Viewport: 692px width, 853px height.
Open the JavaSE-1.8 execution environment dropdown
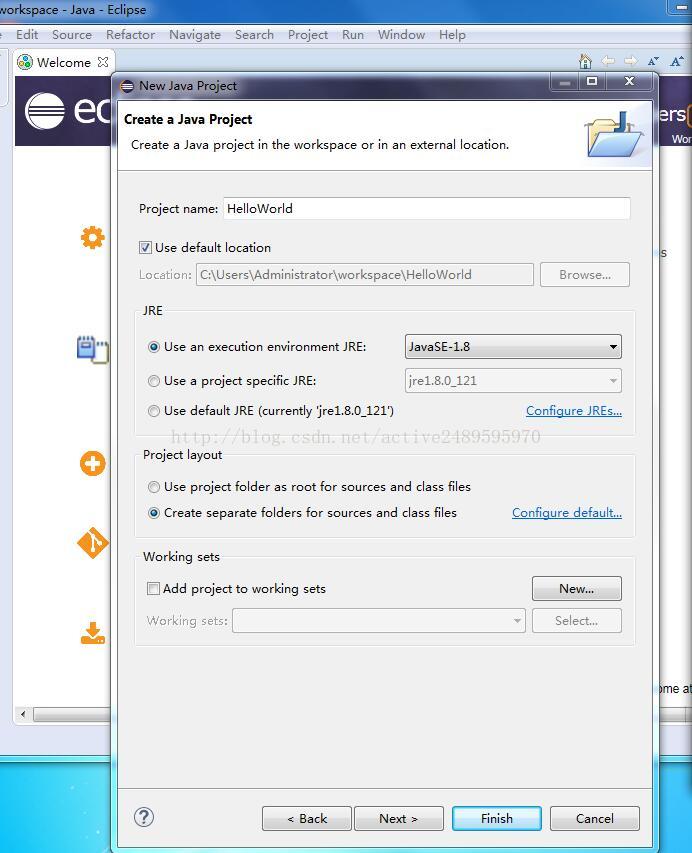pos(513,347)
